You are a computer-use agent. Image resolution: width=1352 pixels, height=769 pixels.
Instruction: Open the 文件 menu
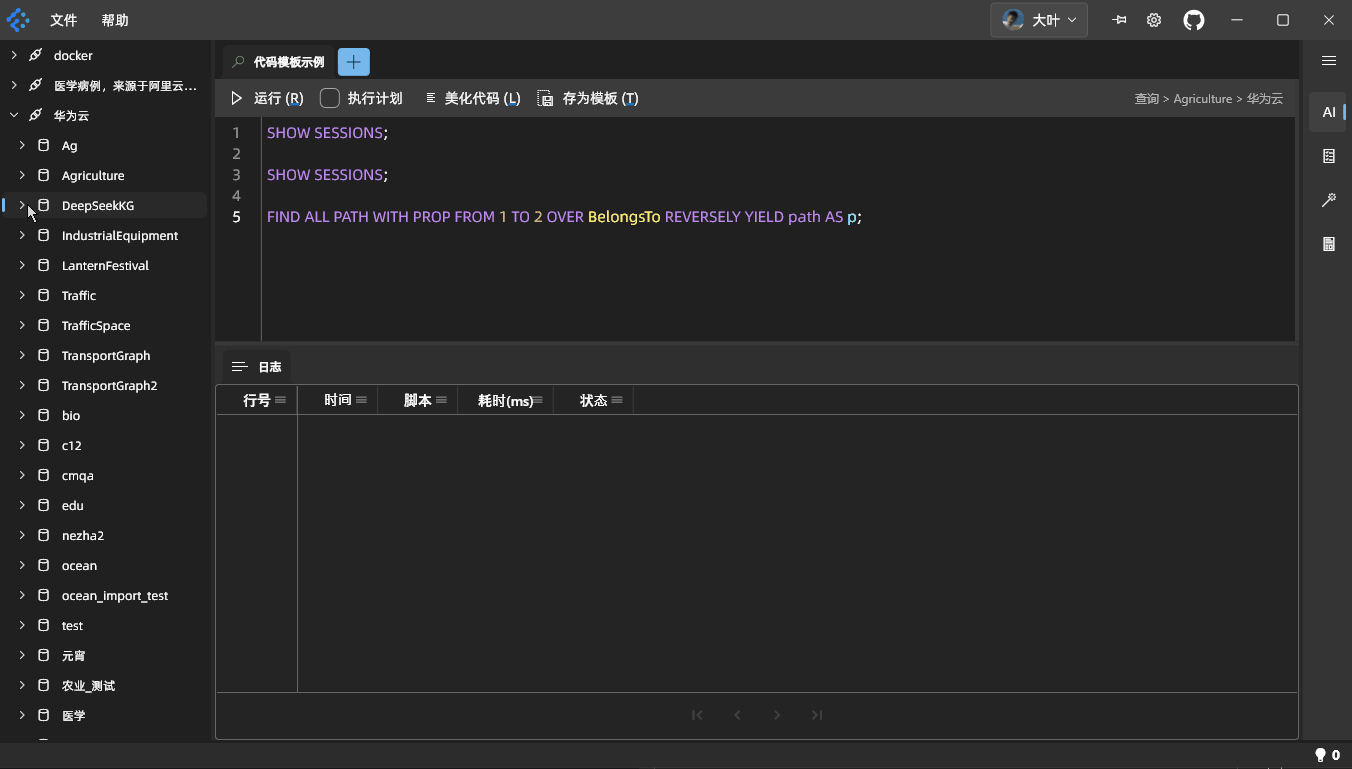tap(64, 20)
